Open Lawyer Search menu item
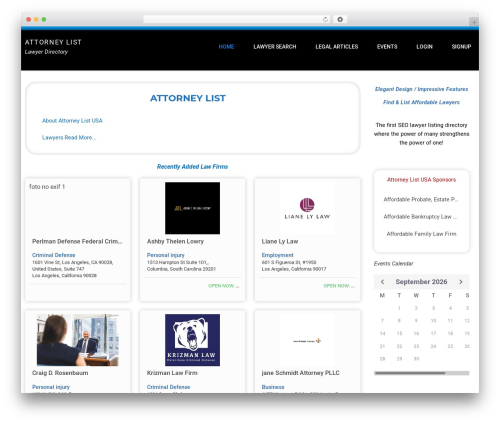 coord(275,47)
